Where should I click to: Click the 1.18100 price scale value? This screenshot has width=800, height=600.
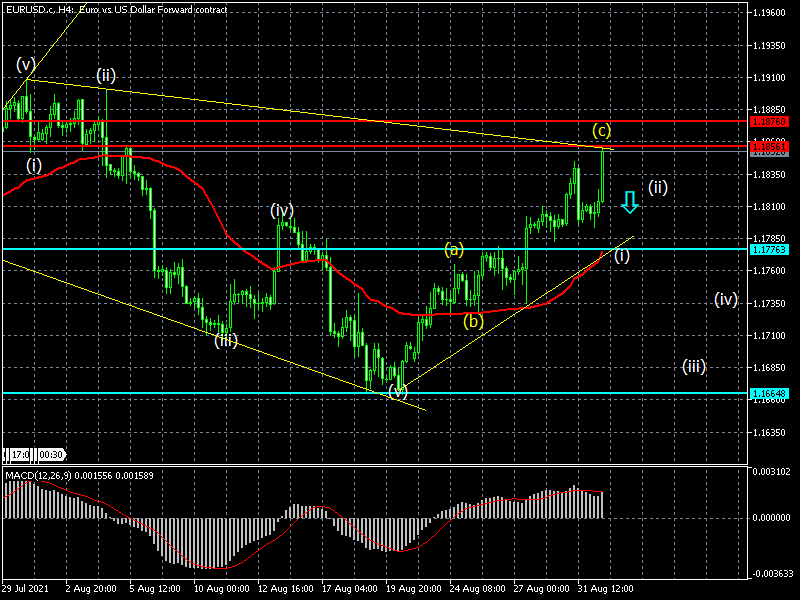769,207
